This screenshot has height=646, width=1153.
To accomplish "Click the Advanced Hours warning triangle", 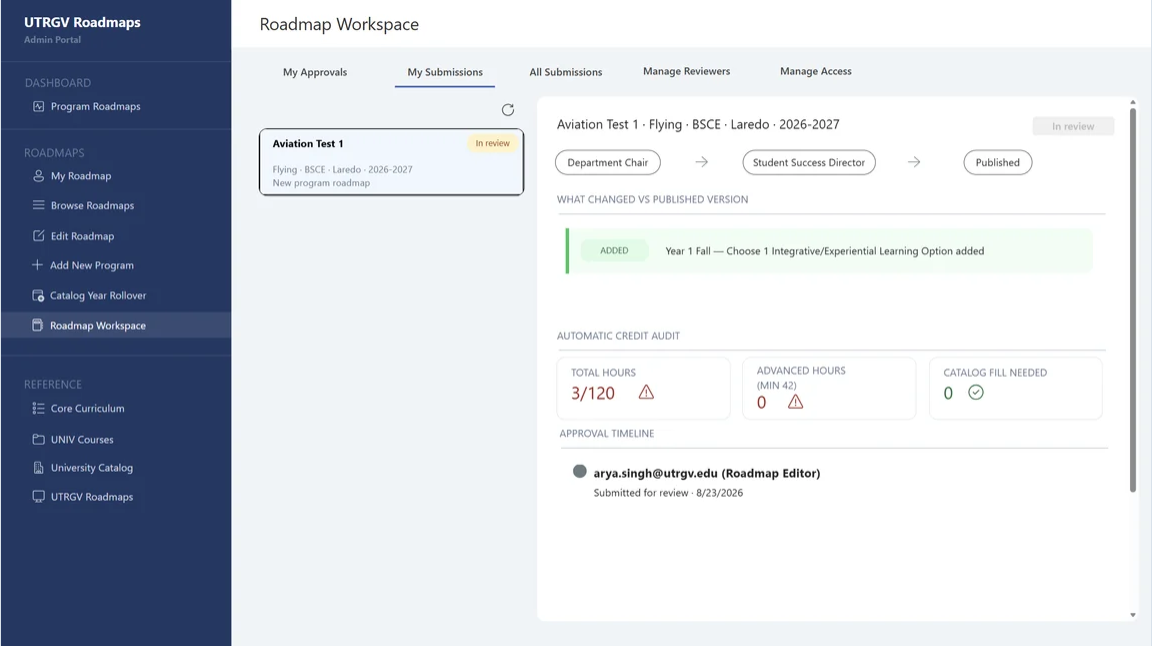I will point(795,402).
